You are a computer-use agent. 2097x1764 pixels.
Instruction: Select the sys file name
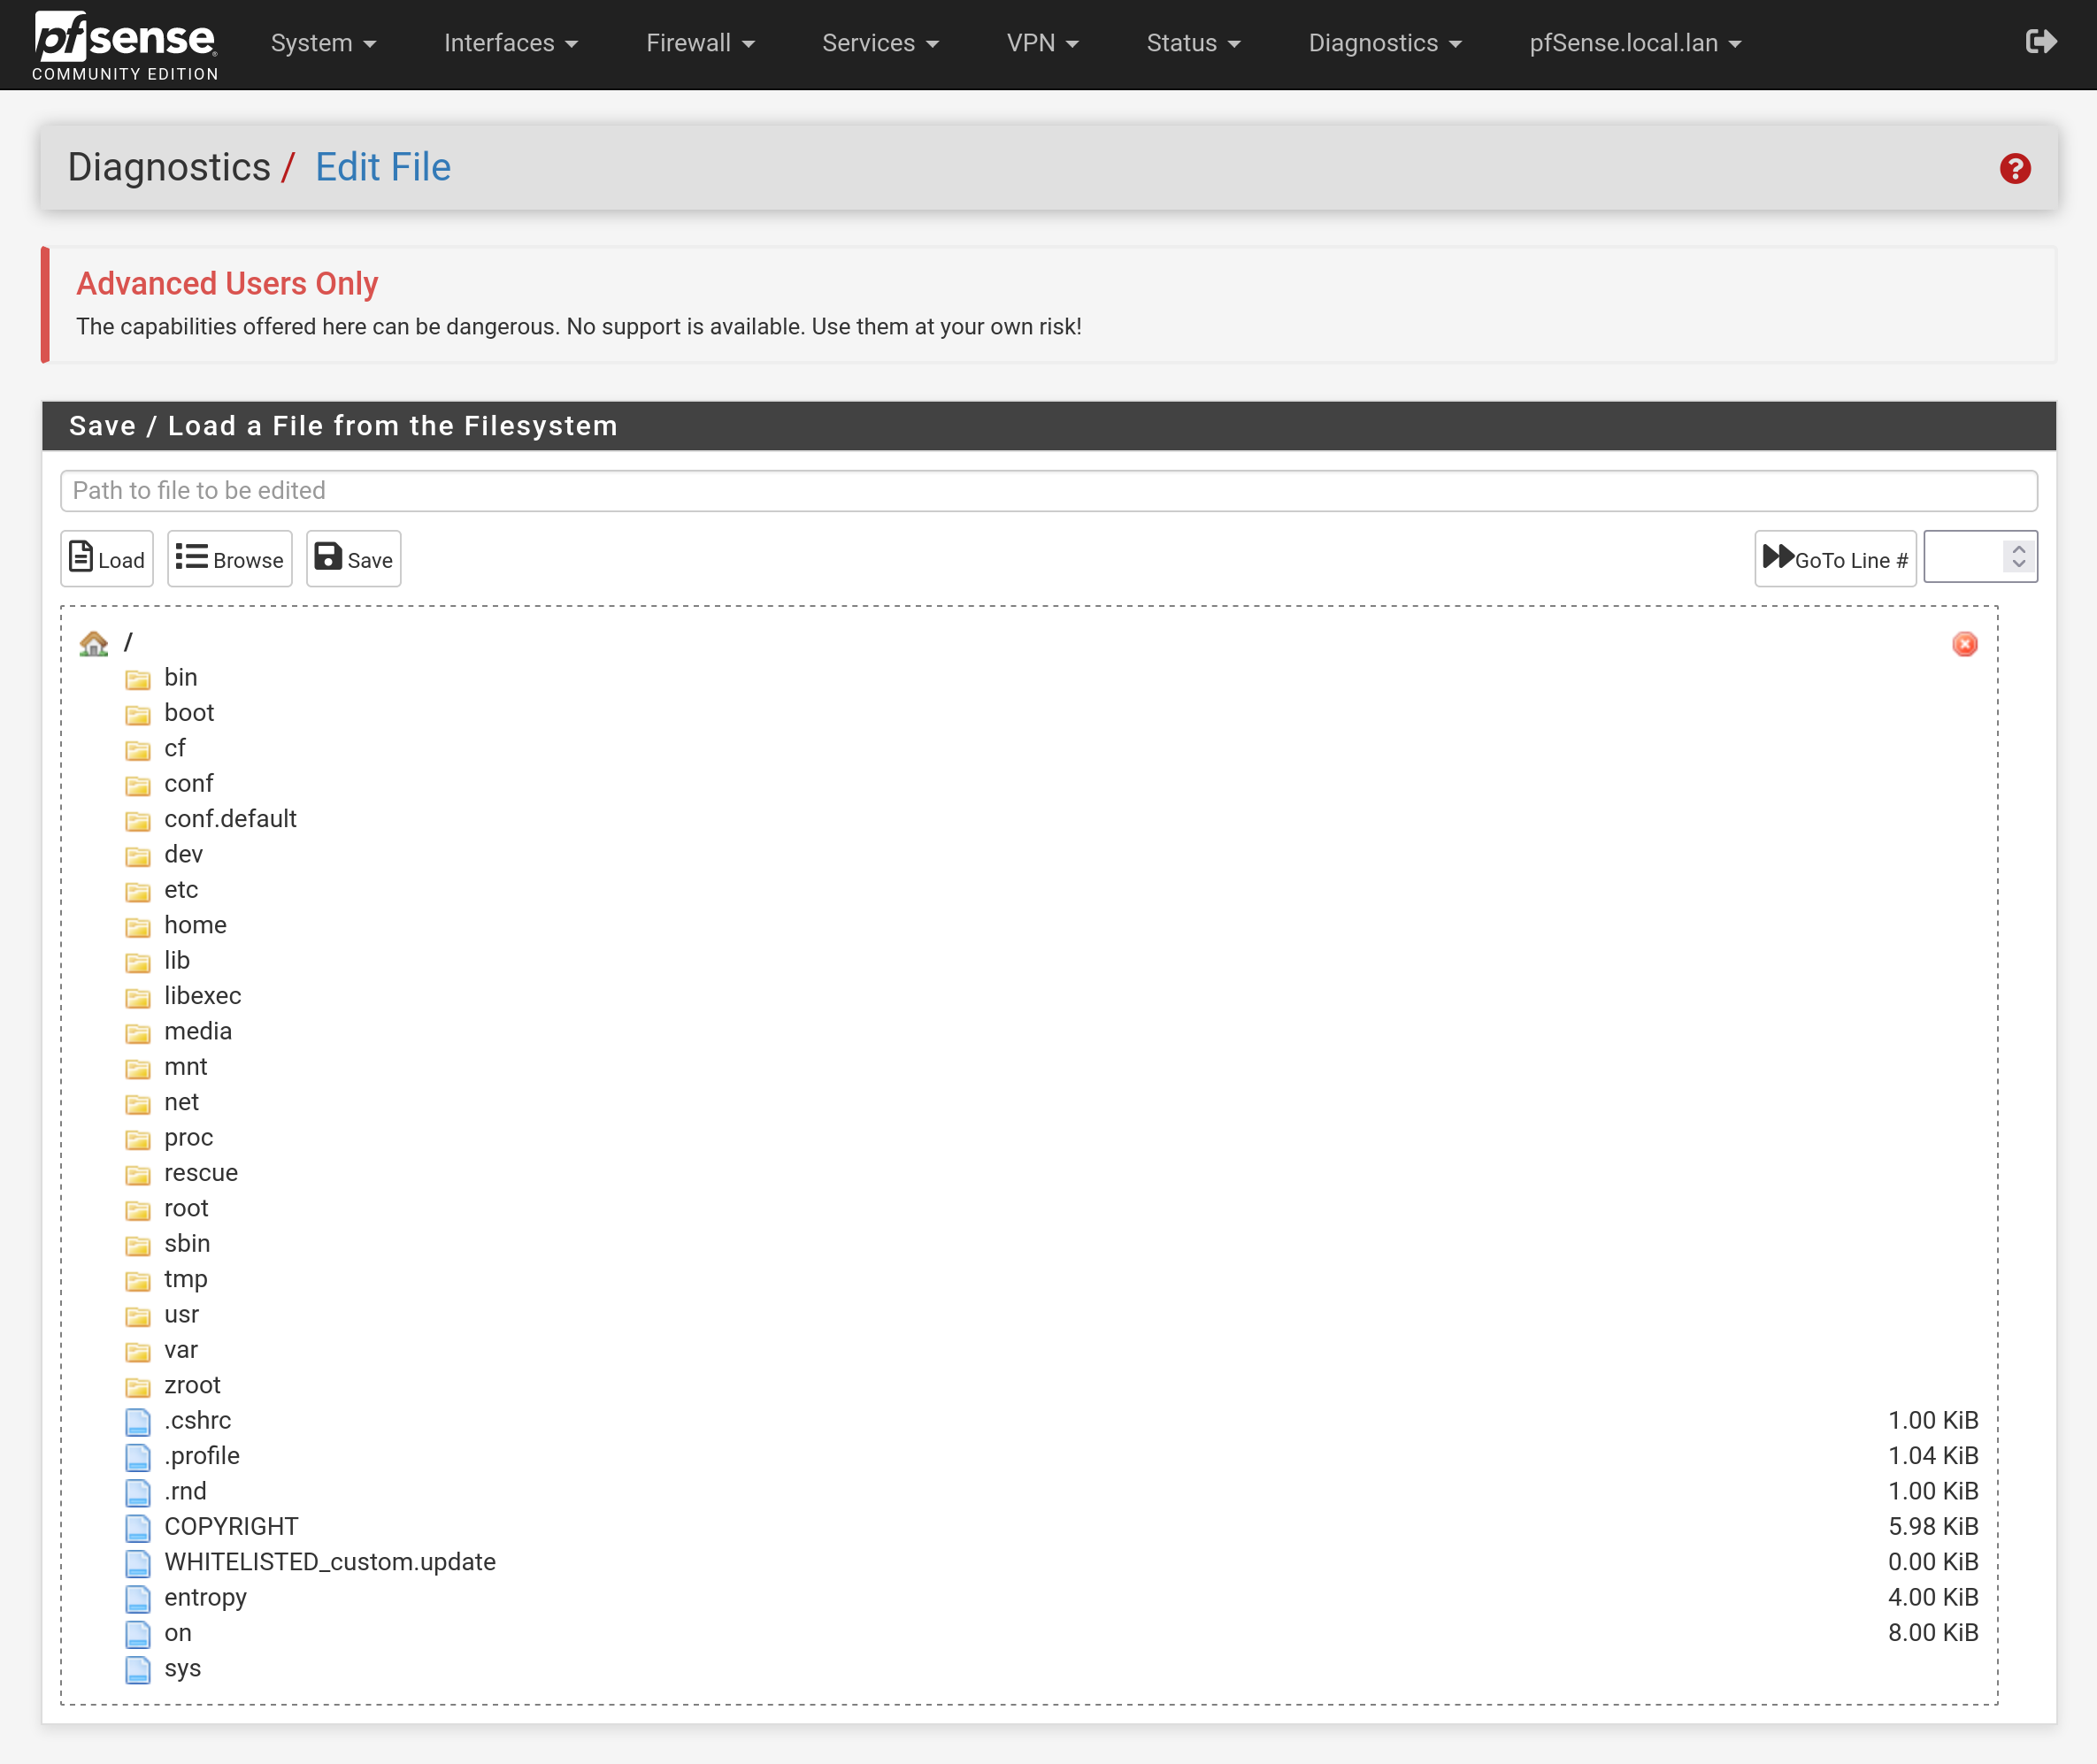coord(183,1669)
